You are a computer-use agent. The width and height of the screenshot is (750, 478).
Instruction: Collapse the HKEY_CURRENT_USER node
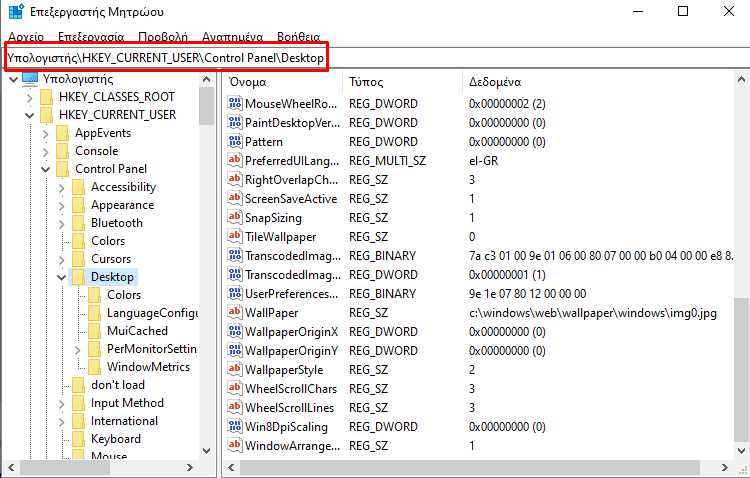pos(30,115)
